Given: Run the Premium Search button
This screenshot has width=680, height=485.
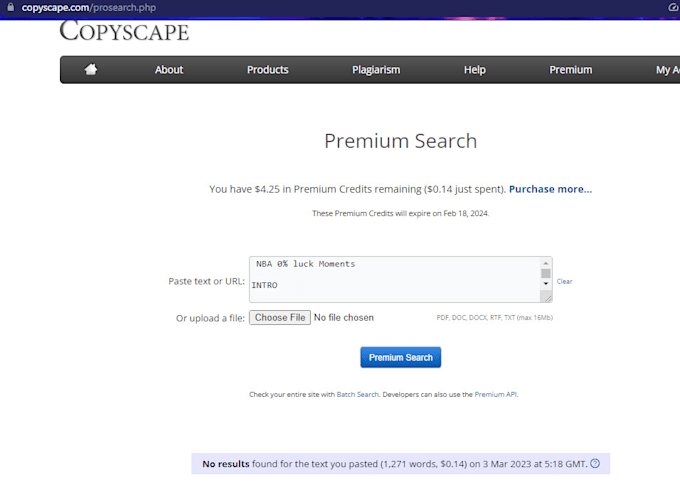Looking at the screenshot, I should (400, 357).
